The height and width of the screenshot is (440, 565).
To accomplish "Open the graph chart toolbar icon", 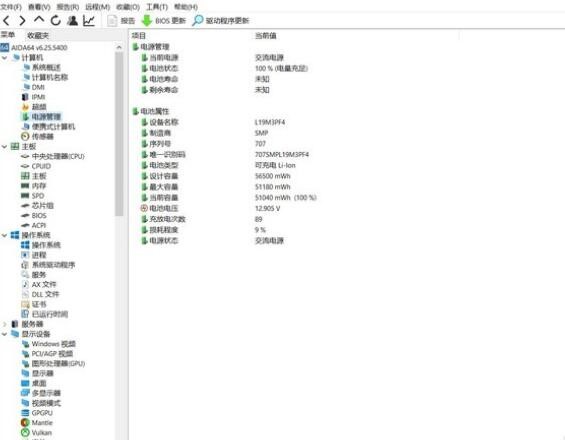I will click(x=89, y=21).
